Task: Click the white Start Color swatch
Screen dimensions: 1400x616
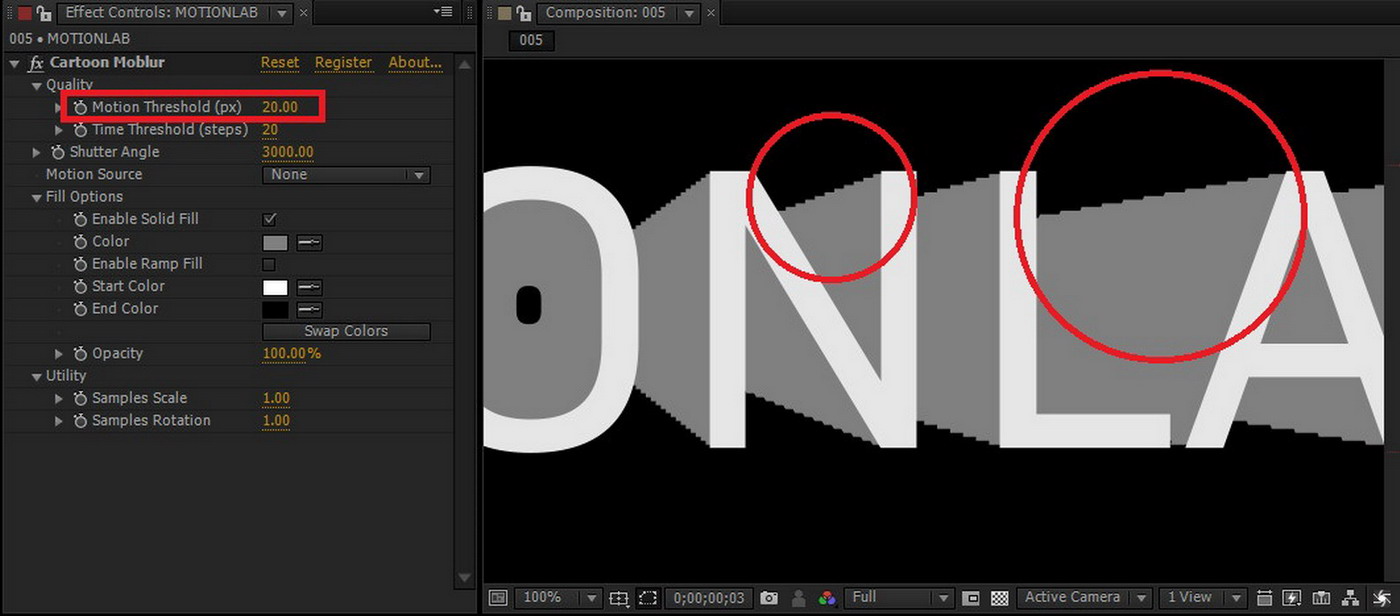Action: [275, 287]
